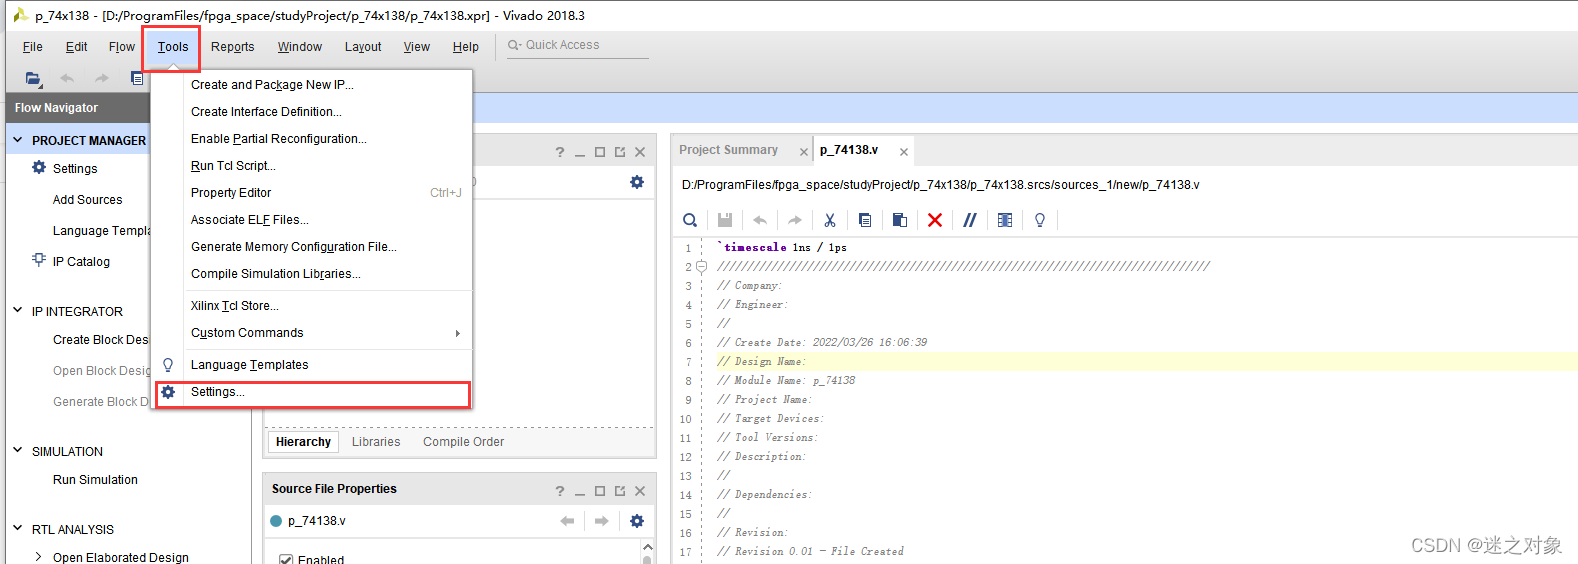Click the lightbulb icon beside Language Templates
1578x564 pixels.
point(168,365)
